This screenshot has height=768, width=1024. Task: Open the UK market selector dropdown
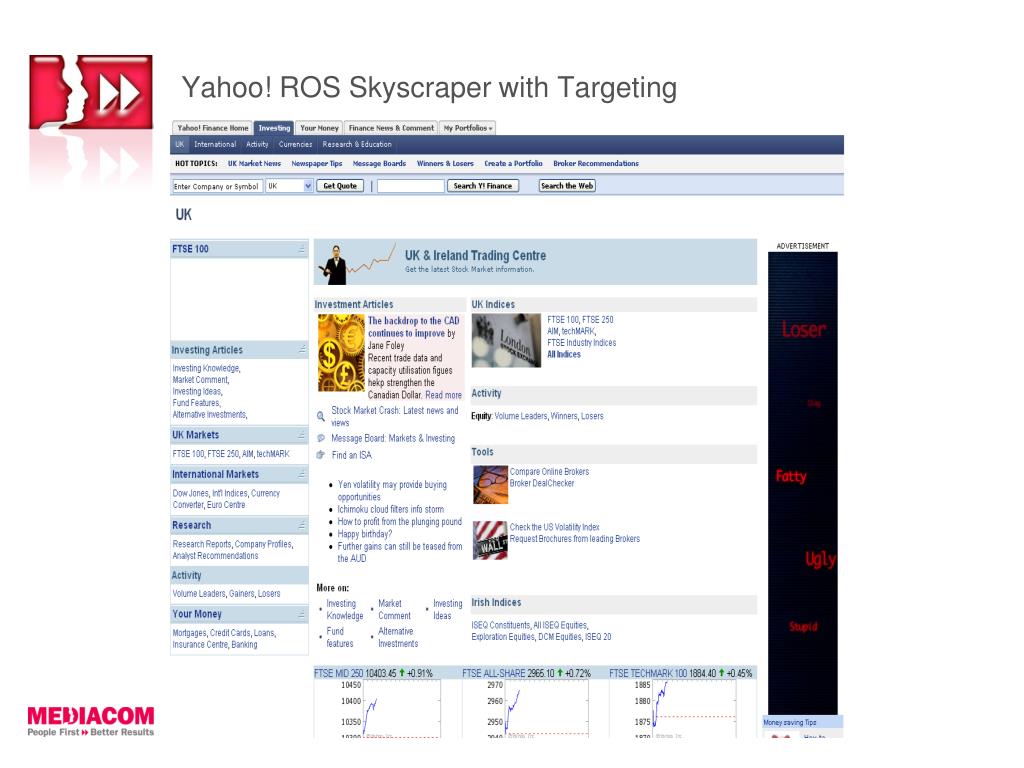coord(289,186)
